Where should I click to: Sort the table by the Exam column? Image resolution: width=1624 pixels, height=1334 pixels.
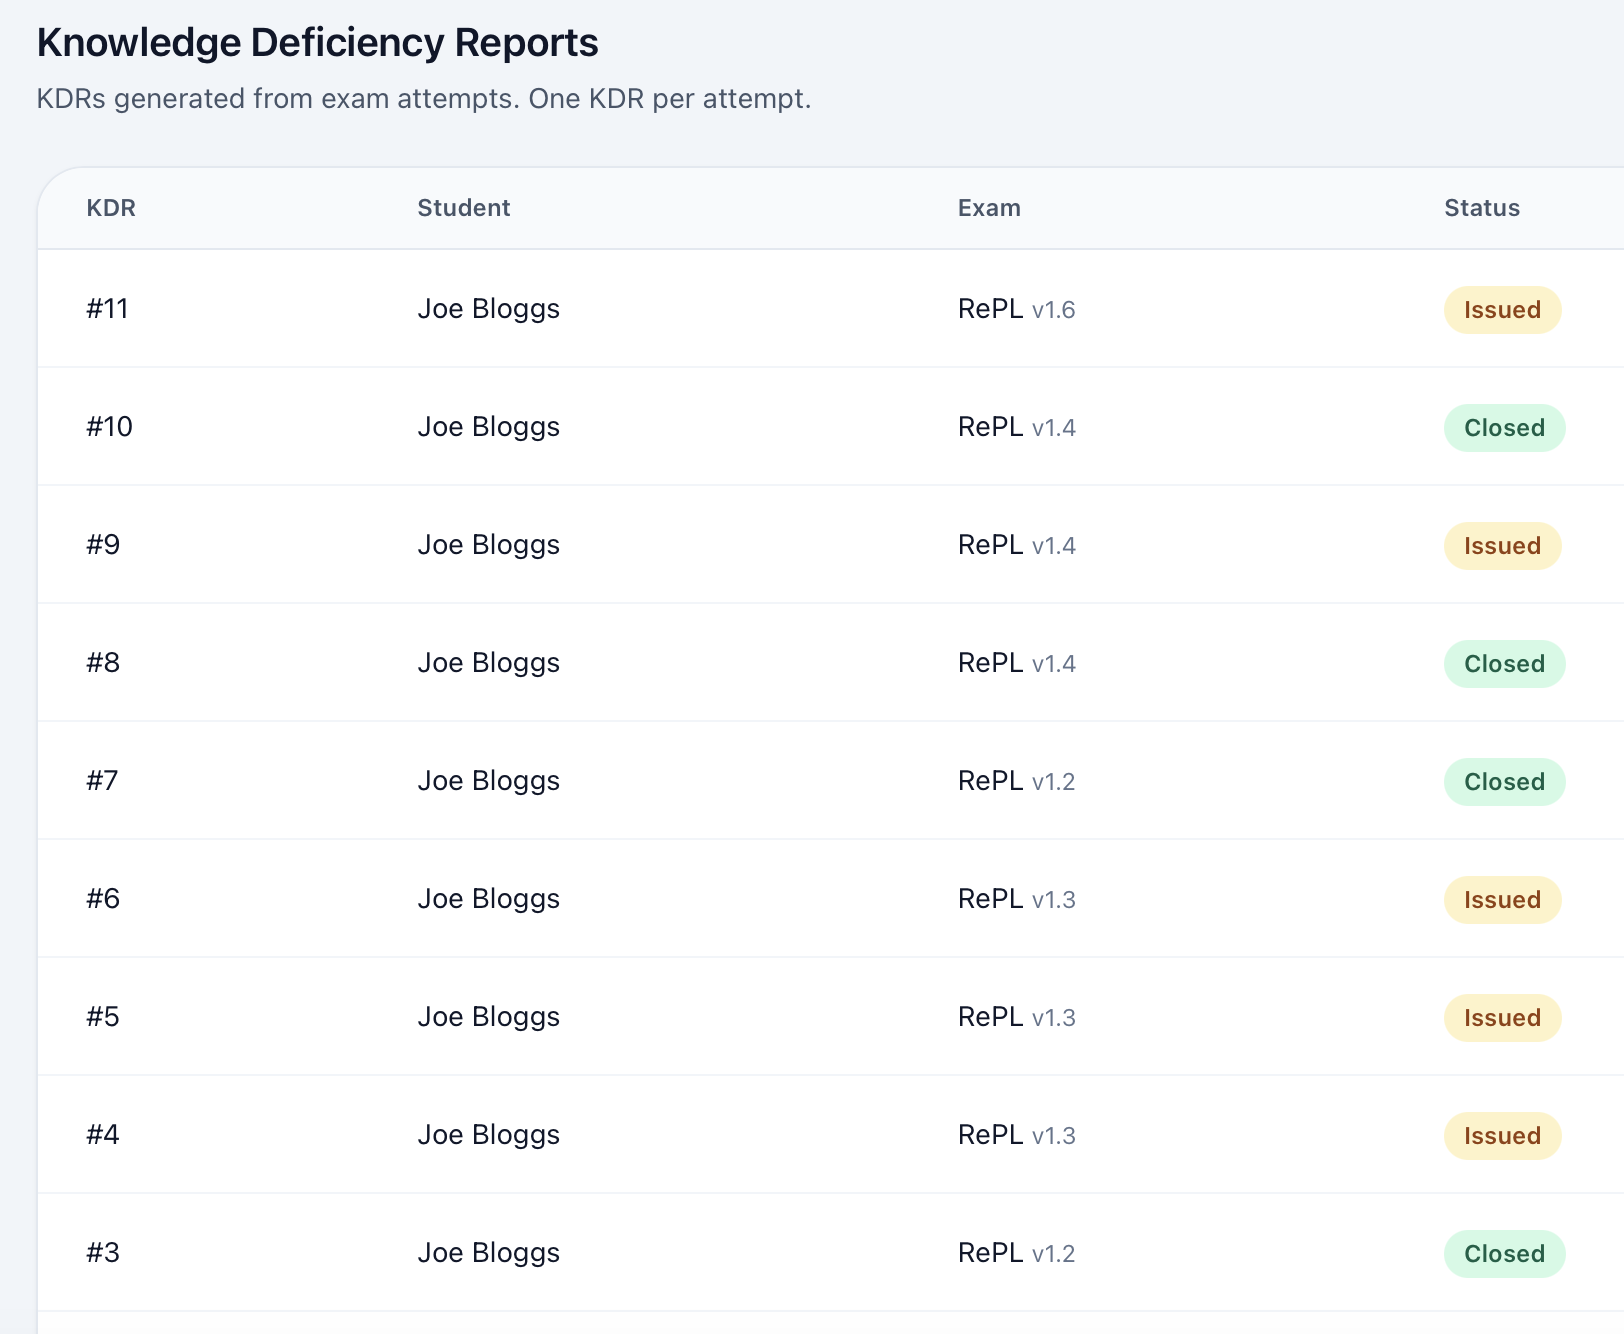pyautogui.click(x=989, y=208)
